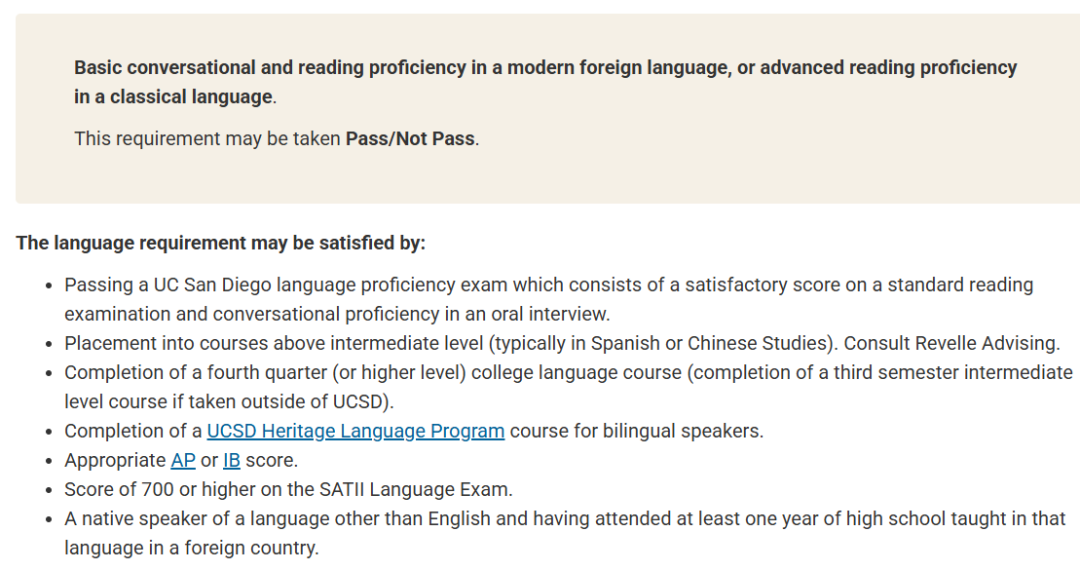Click the text "course for bilingual speakers"
The width and height of the screenshot is (1080, 570).
pyautogui.click(x=636, y=431)
